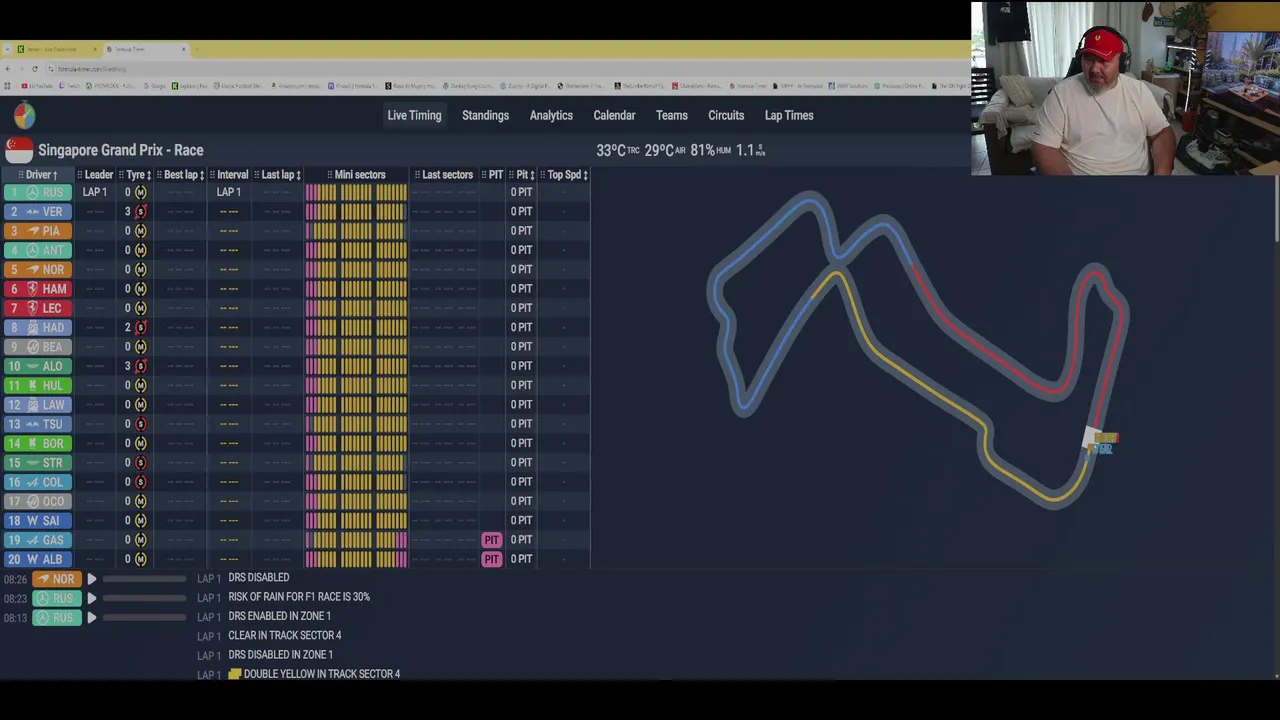The height and width of the screenshot is (720, 1280).
Task: Click the double yellow flag message icon
Action: [x=234, y=674]
